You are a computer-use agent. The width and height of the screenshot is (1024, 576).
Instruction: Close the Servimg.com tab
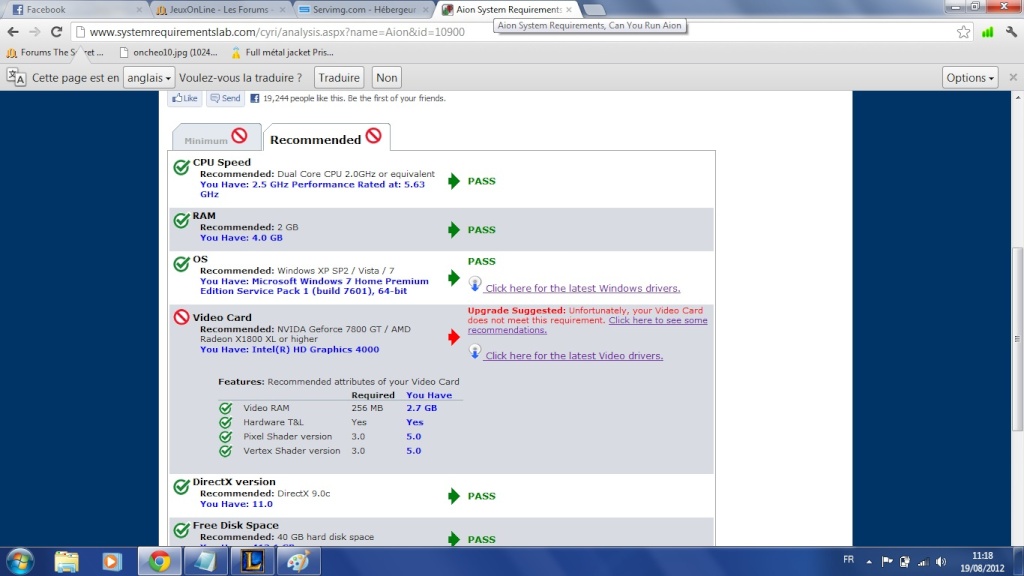(x=425, y=10)
